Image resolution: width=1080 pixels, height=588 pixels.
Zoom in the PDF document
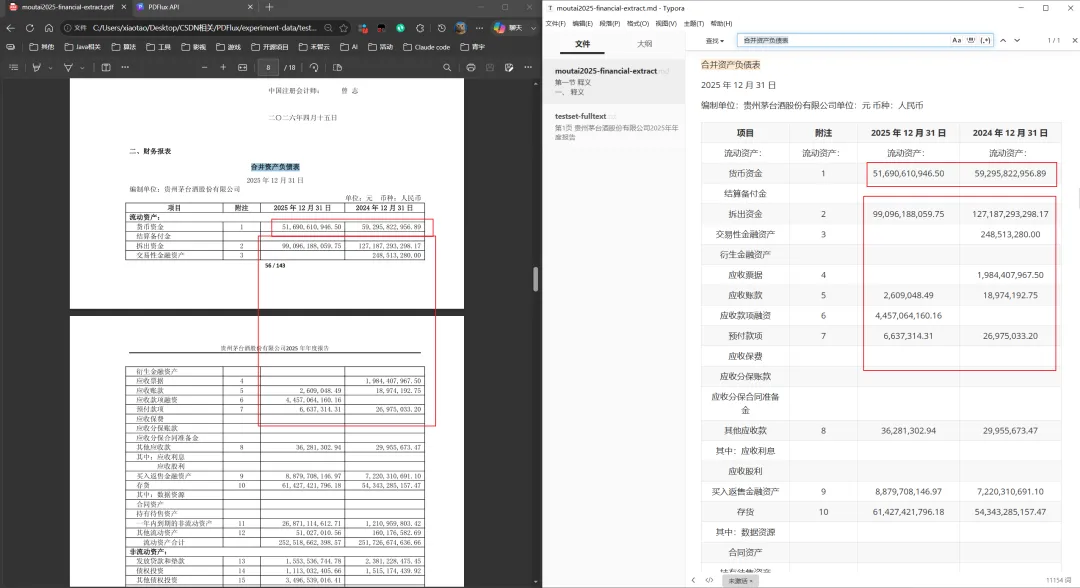click(223, 67)
